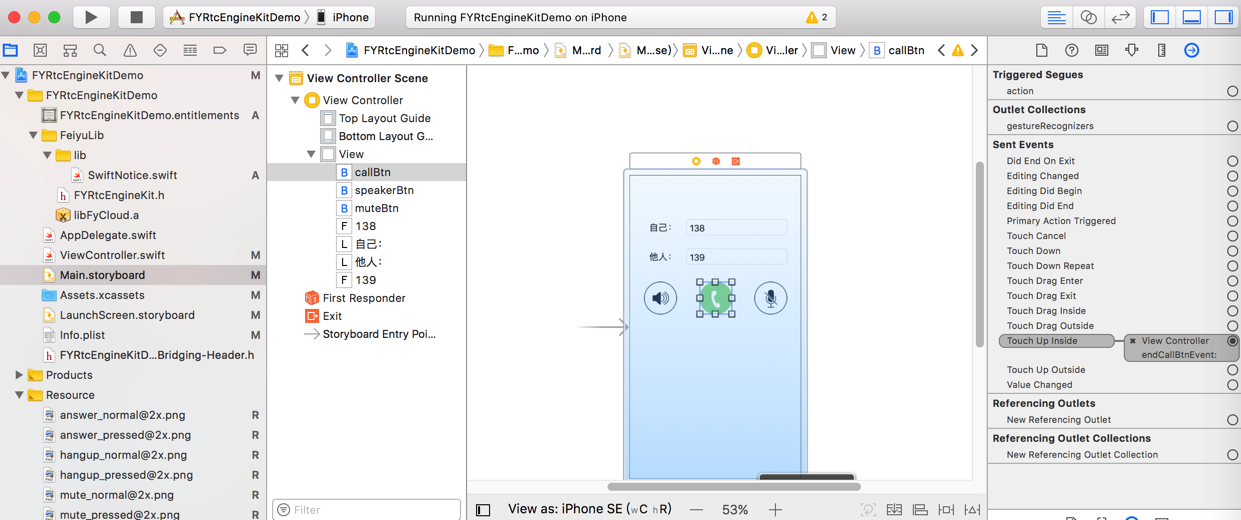The height and width of the screenshot is (520, 1241).
Task: Collapse the lib folder
Action: click(x=47, y=155)
